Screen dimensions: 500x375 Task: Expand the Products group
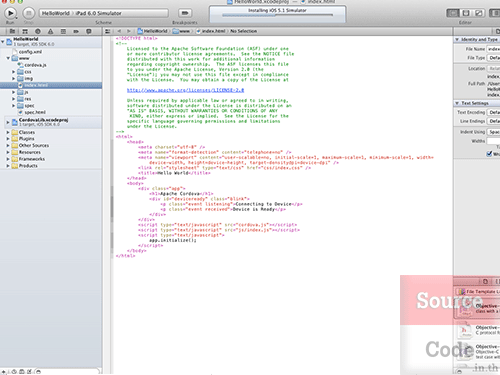tap(8, 166)
